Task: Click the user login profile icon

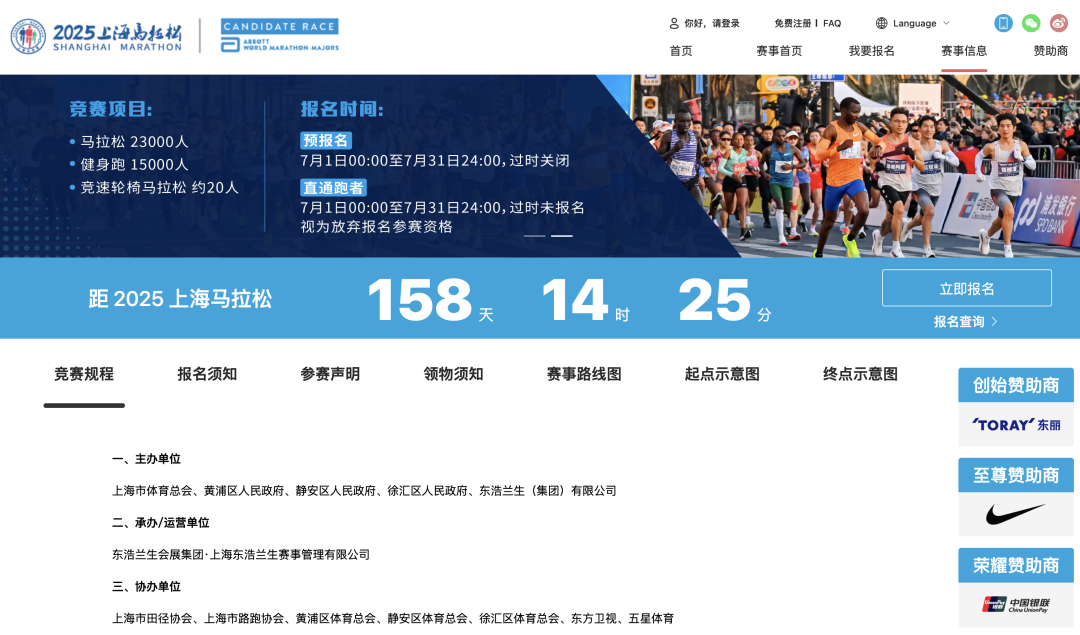Action: point(674,23)
